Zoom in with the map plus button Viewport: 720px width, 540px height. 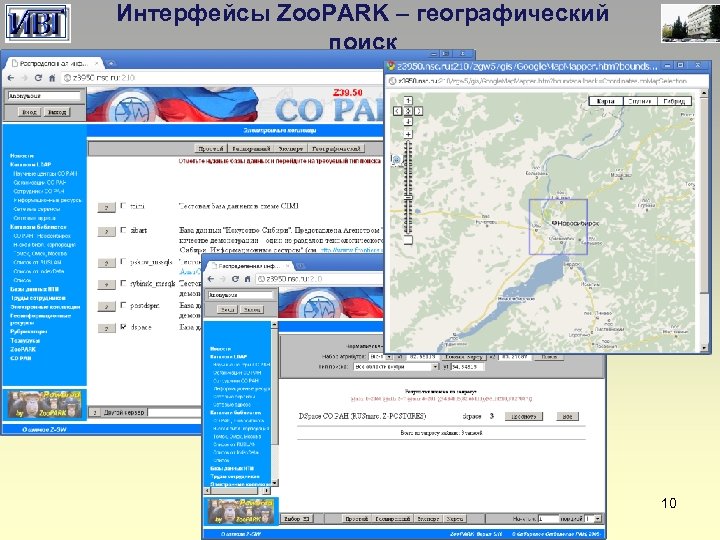point(408,134)
